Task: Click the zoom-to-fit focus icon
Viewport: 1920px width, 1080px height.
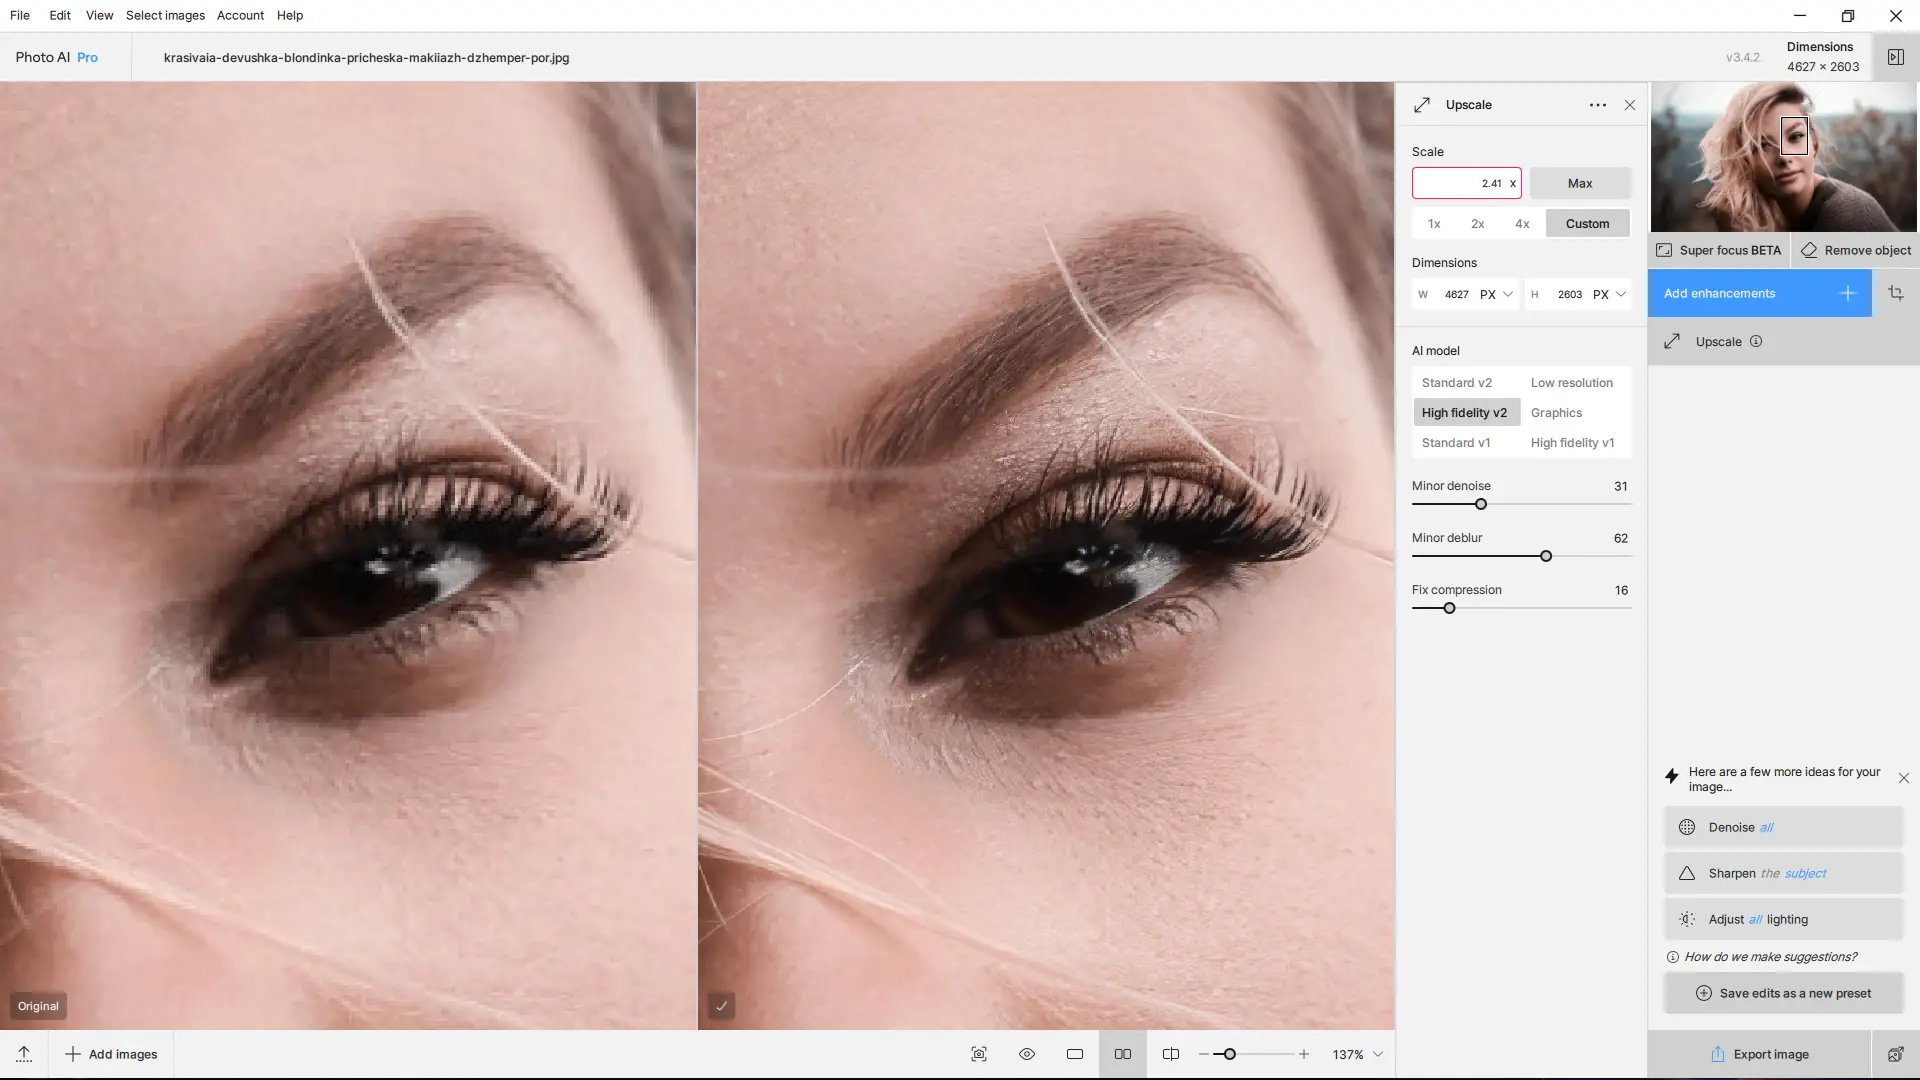Action: [979, 1054]
